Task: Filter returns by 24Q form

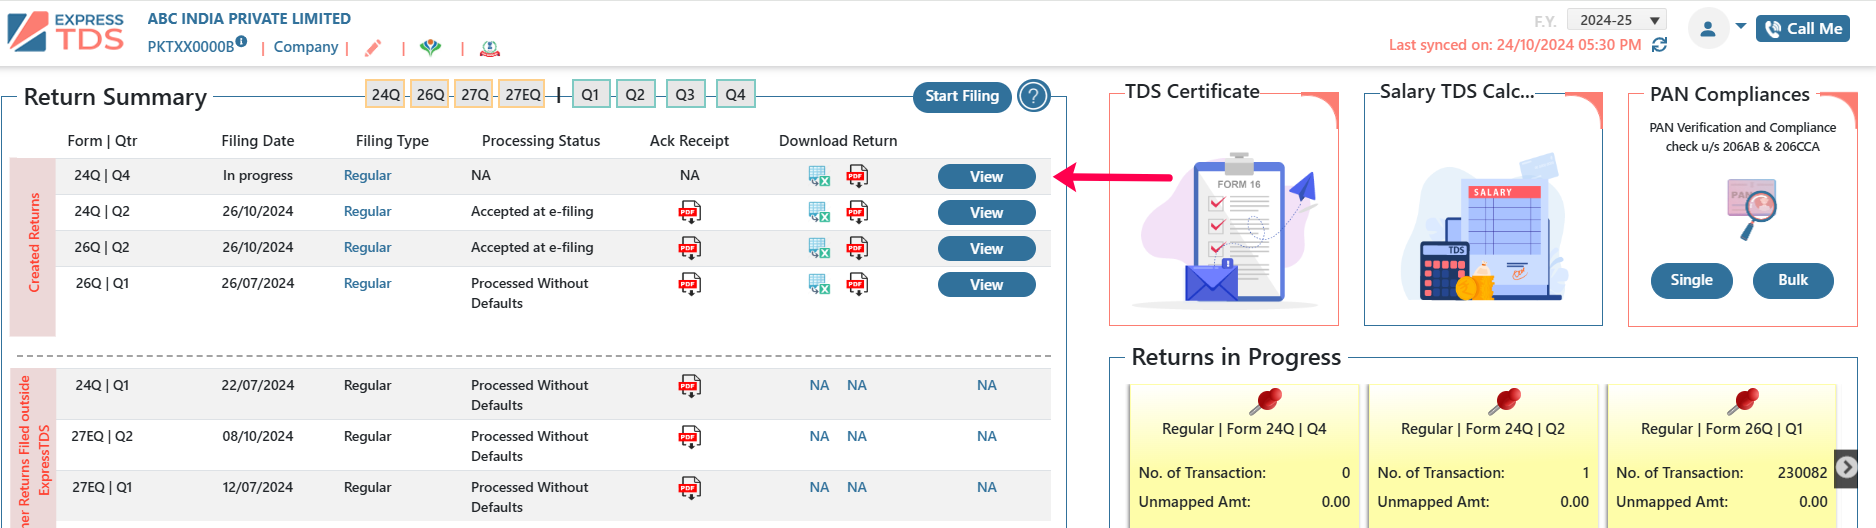Action: pos(386,94)
